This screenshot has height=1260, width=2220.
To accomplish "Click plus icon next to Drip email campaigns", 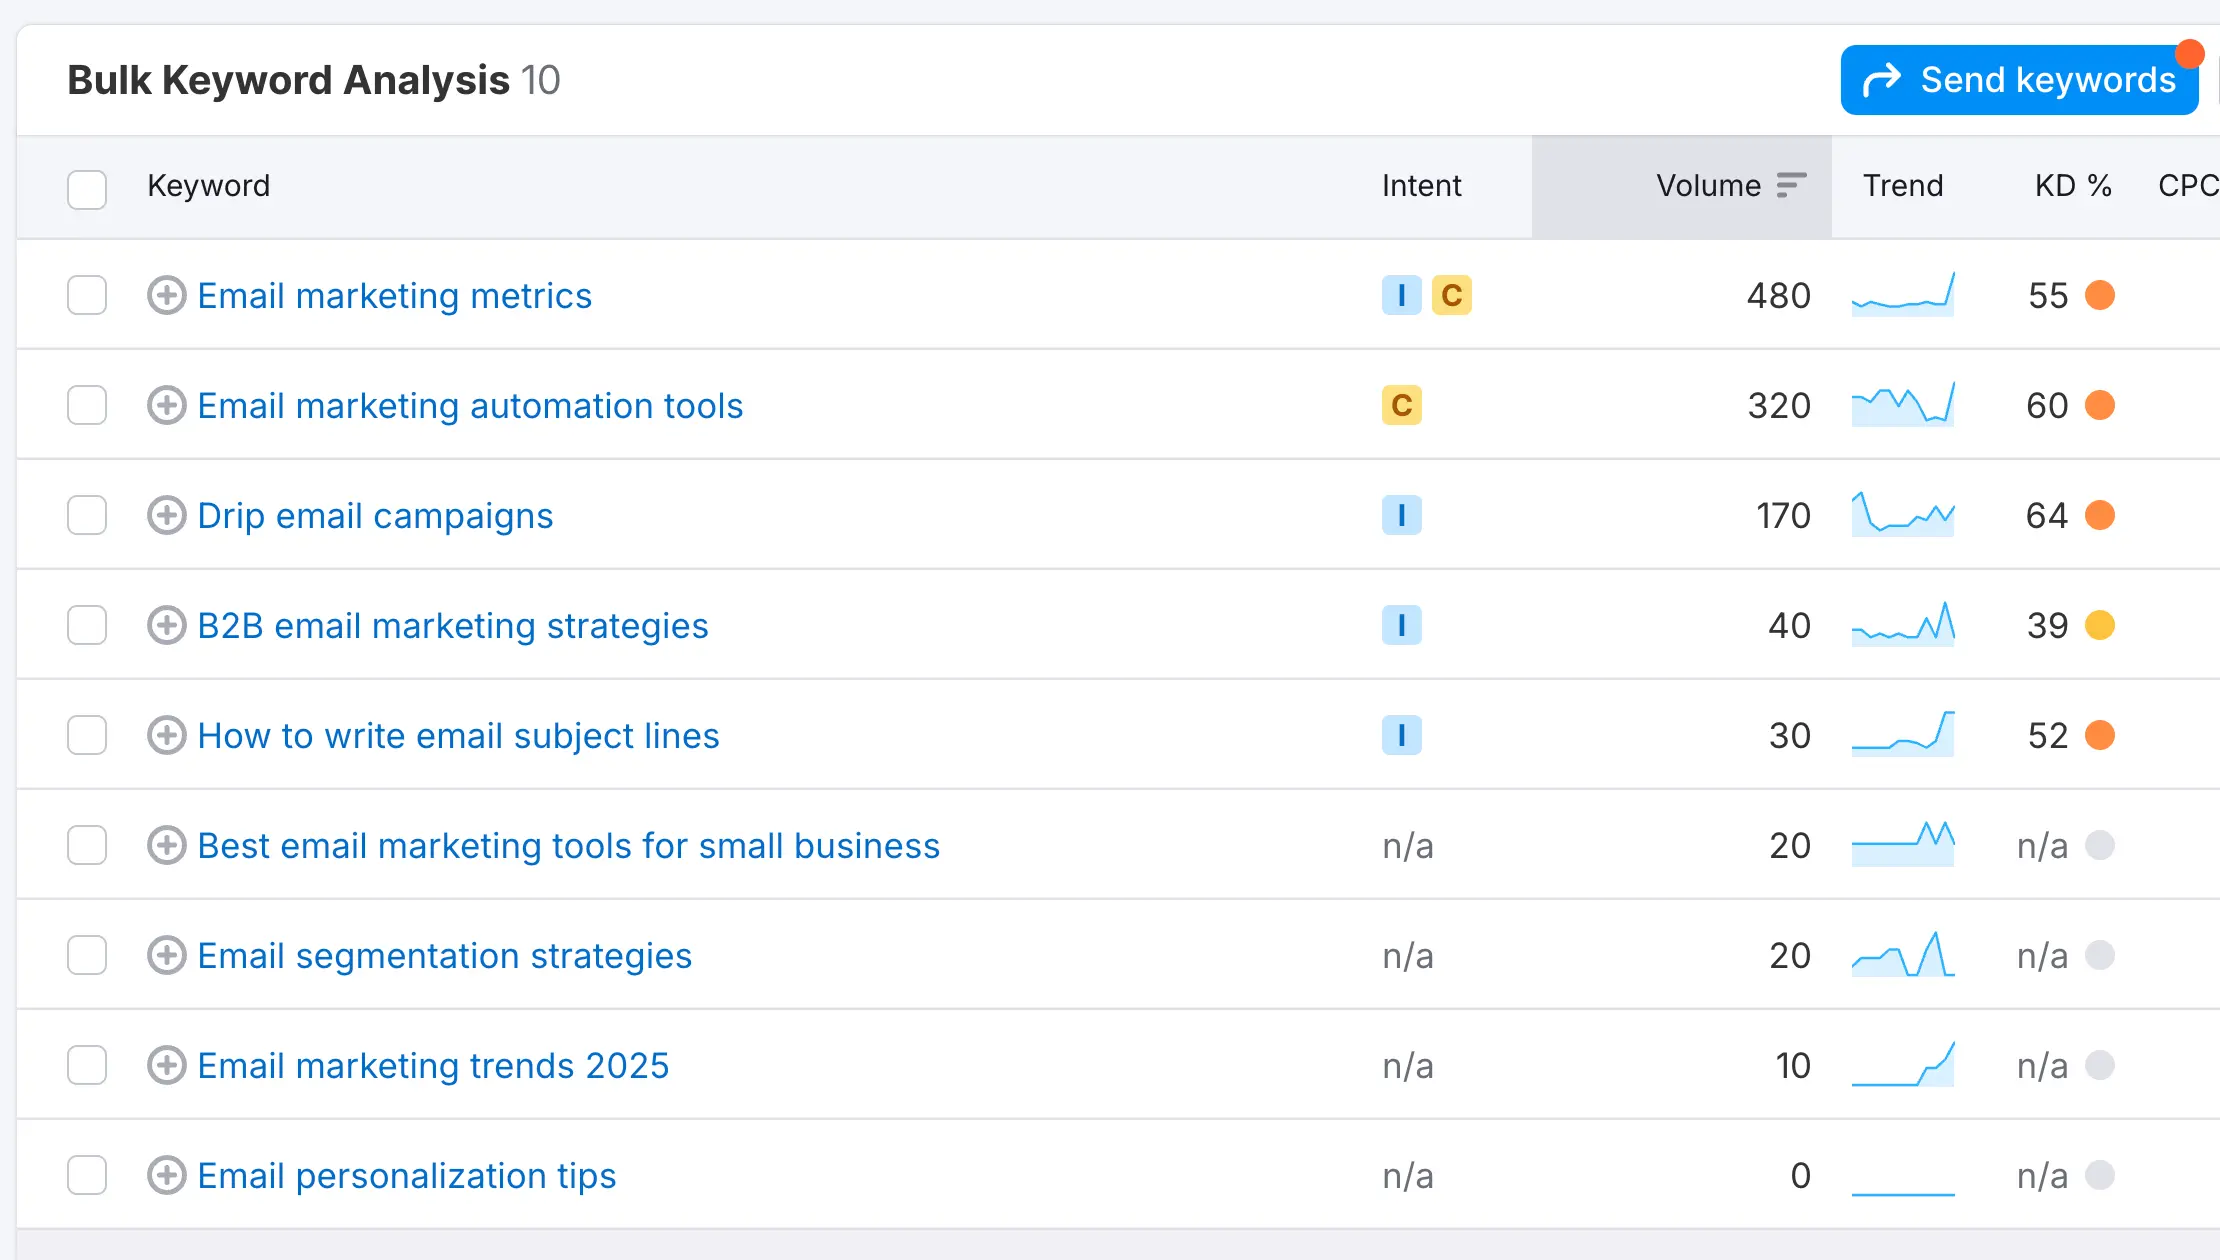I will click(166, 516).
